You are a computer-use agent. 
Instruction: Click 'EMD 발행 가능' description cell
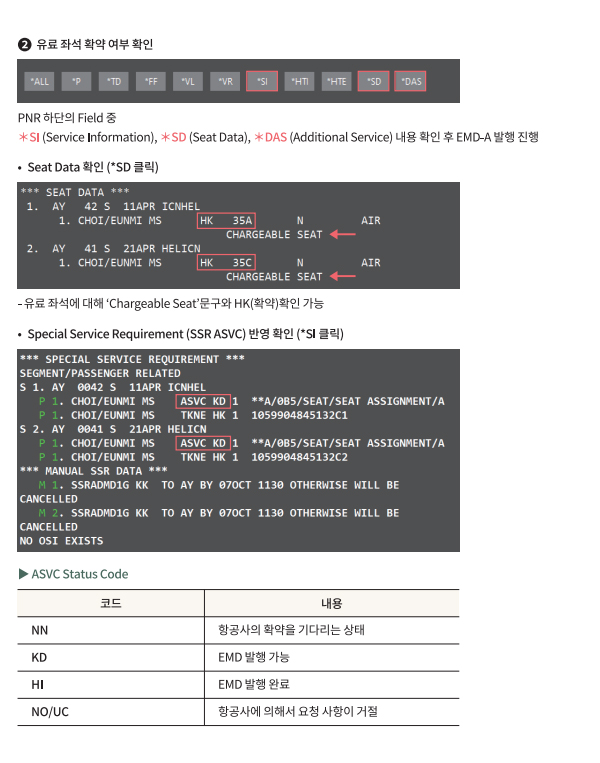332,657
